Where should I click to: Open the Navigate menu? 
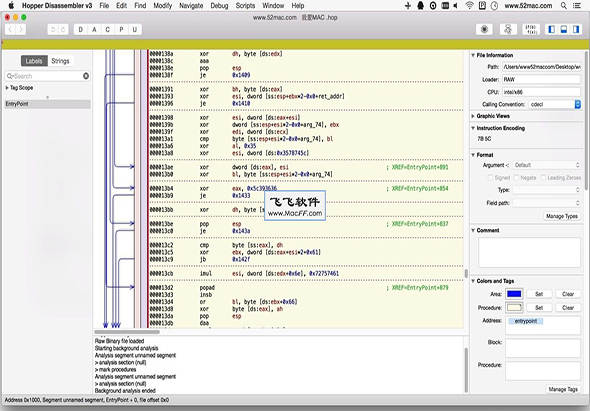[x=191, y=6]
